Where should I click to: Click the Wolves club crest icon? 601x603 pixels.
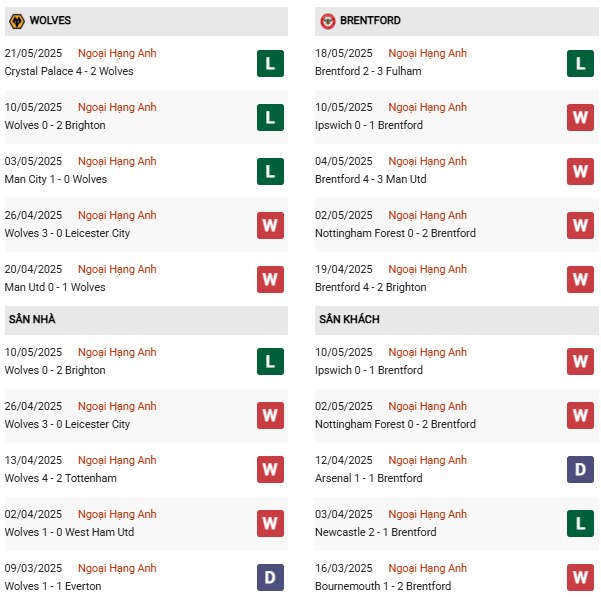tap(17, 20)
